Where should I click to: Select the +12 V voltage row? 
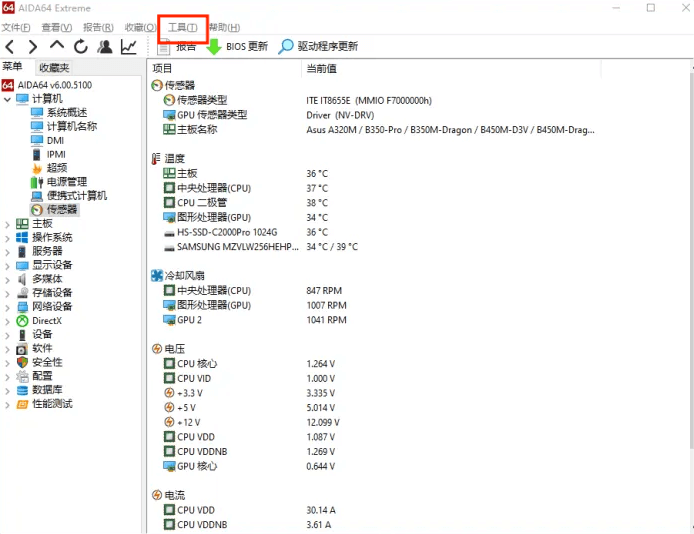coord(251,423)
